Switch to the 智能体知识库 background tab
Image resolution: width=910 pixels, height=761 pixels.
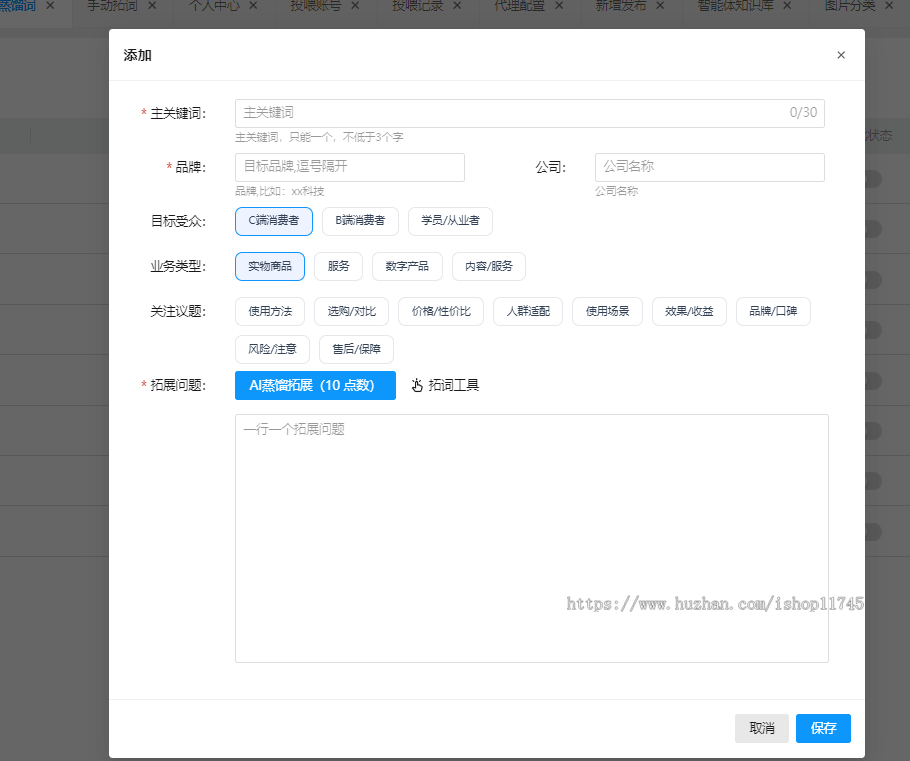735,6
